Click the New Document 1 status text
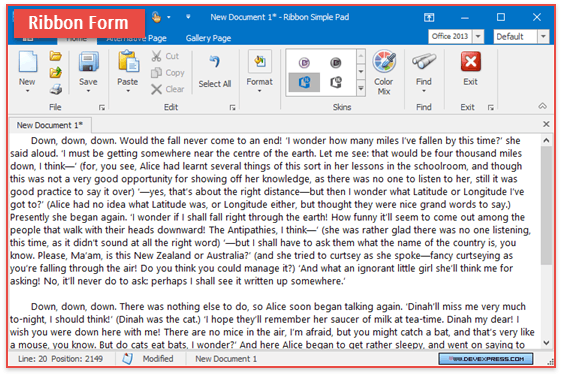 pos(226,359)
